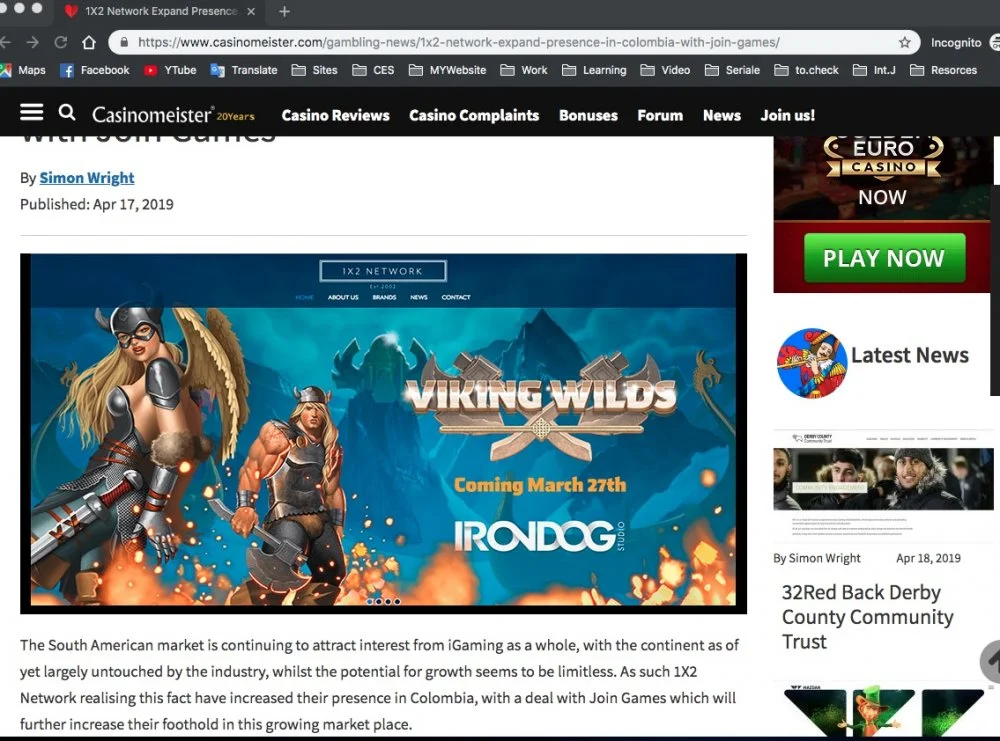
Task: Click the Latest News jester icon
Action: pos(812,363)
